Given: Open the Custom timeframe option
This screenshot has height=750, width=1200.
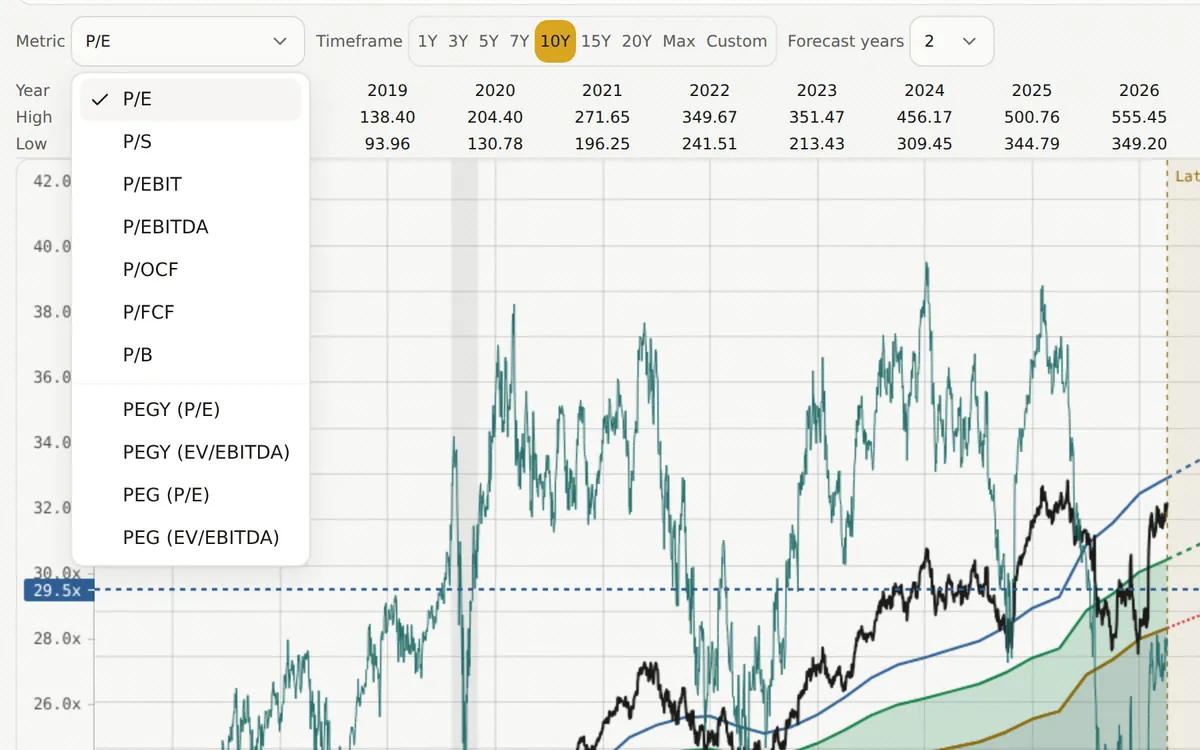Looking at the screenshot, I should pyautogui.click(x=737, y=41).
